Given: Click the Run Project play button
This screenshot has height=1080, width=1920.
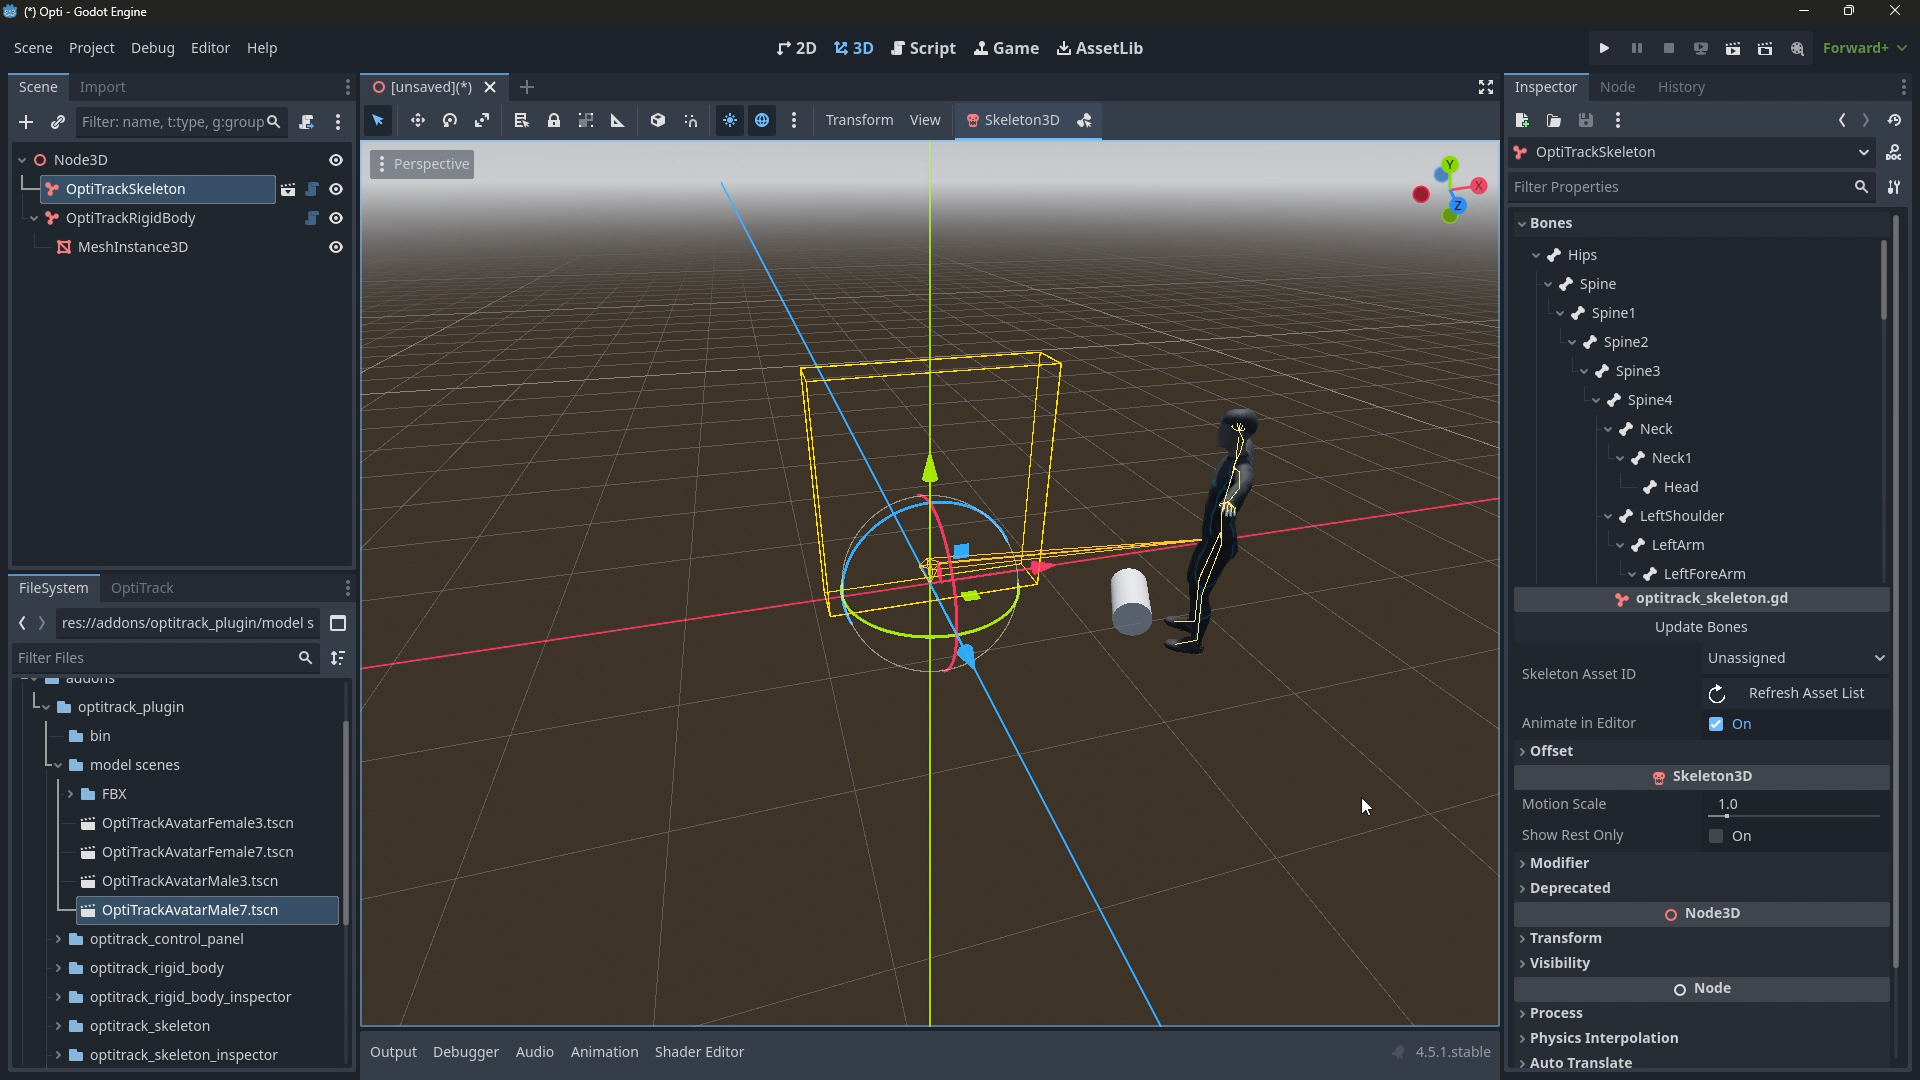Looking at the screenshot, I should (x=1604, y=47).
